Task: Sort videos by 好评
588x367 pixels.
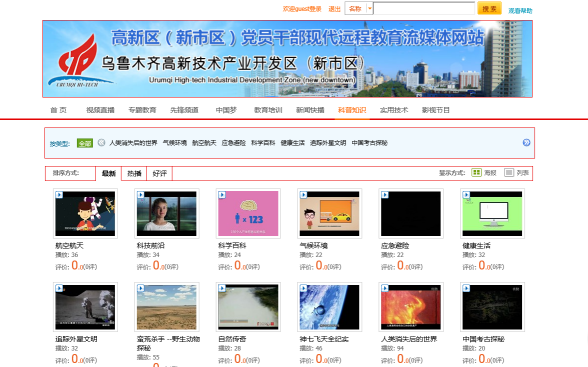Action: (159, 173)
